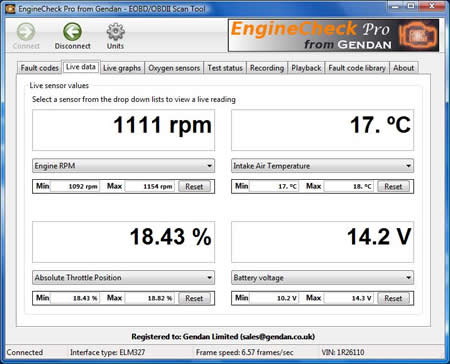Close the EngineCheck Pro window

click(432, 6)
